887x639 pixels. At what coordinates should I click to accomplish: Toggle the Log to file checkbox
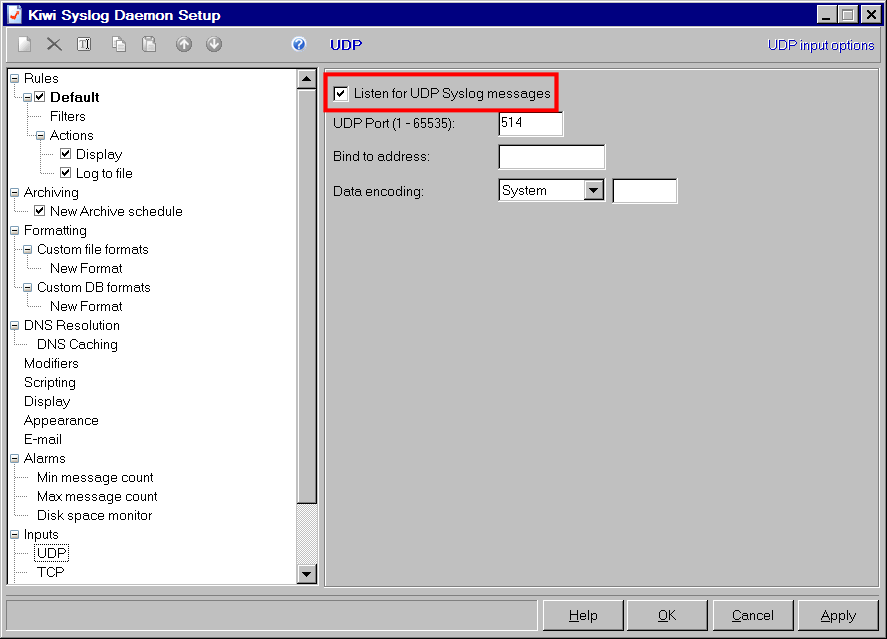tap(66, 172)
